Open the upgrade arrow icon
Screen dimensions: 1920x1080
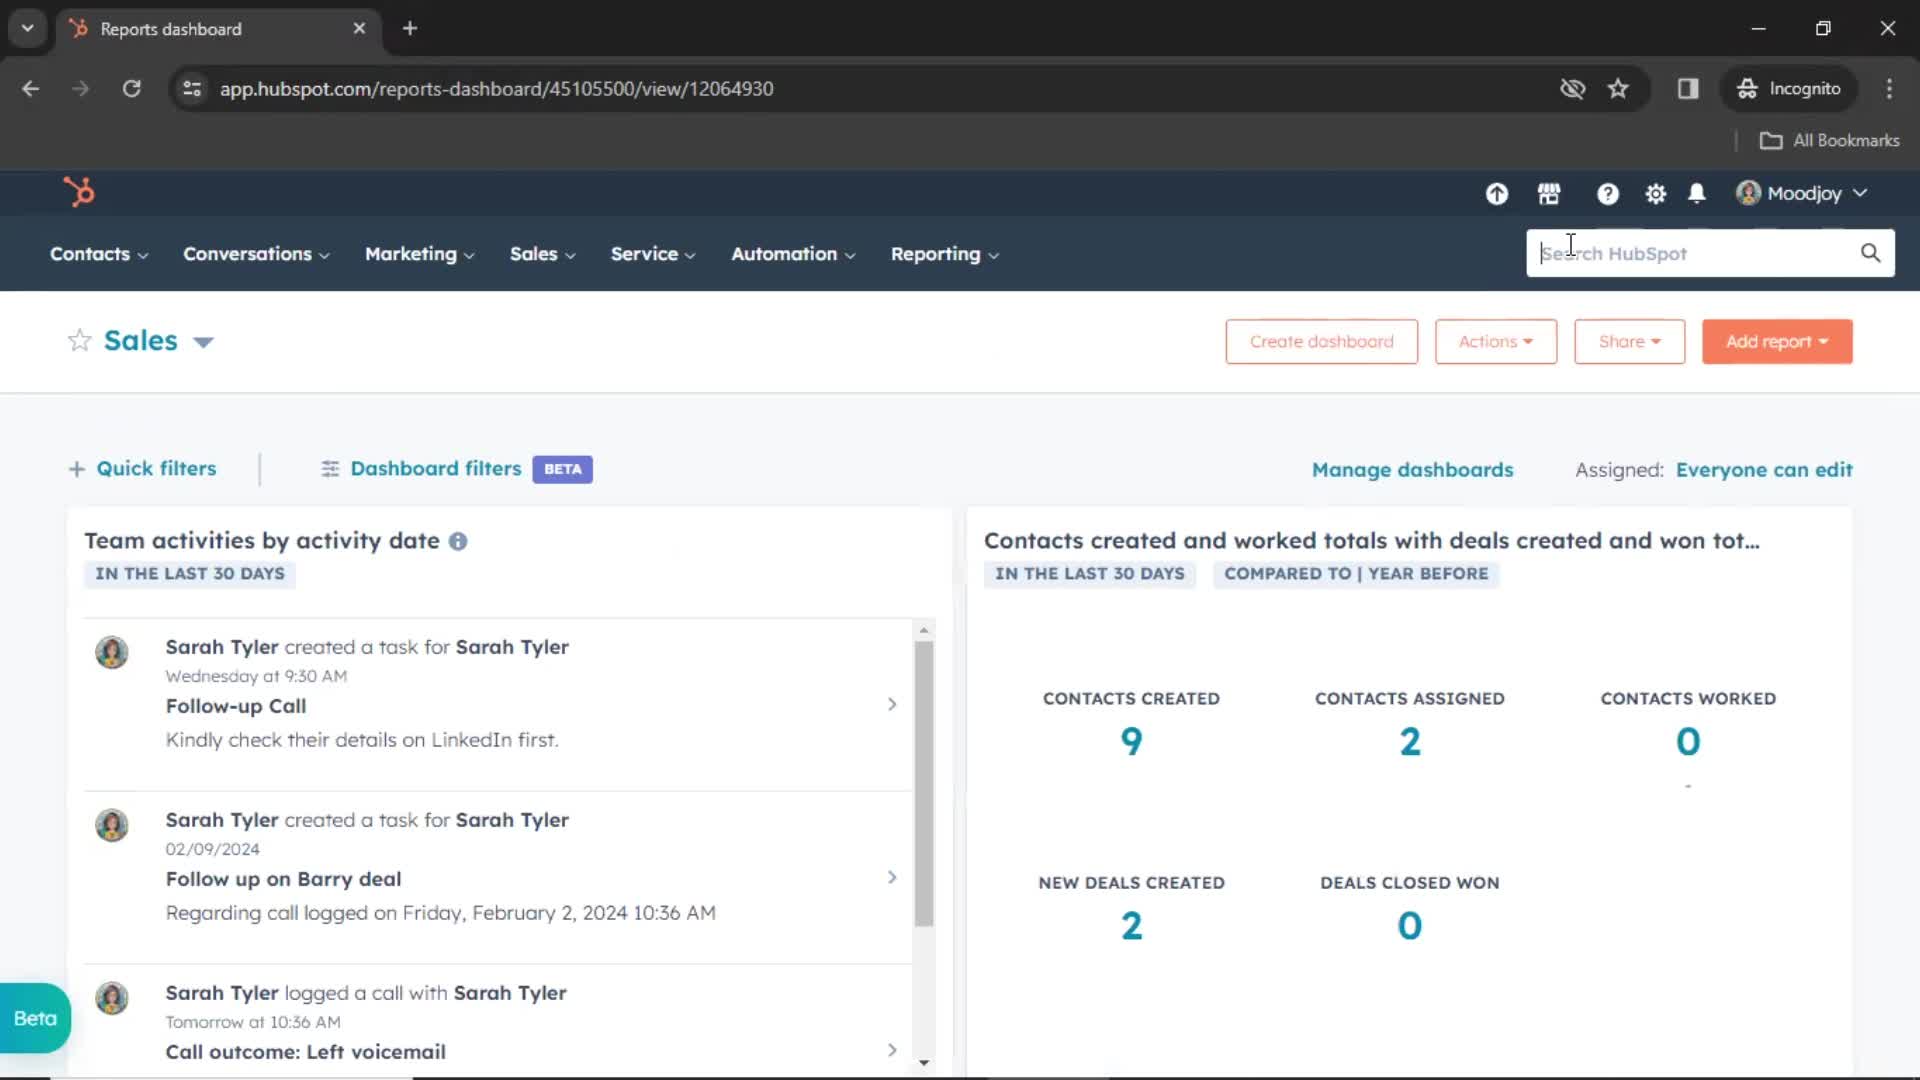[x=1496, y=194]
